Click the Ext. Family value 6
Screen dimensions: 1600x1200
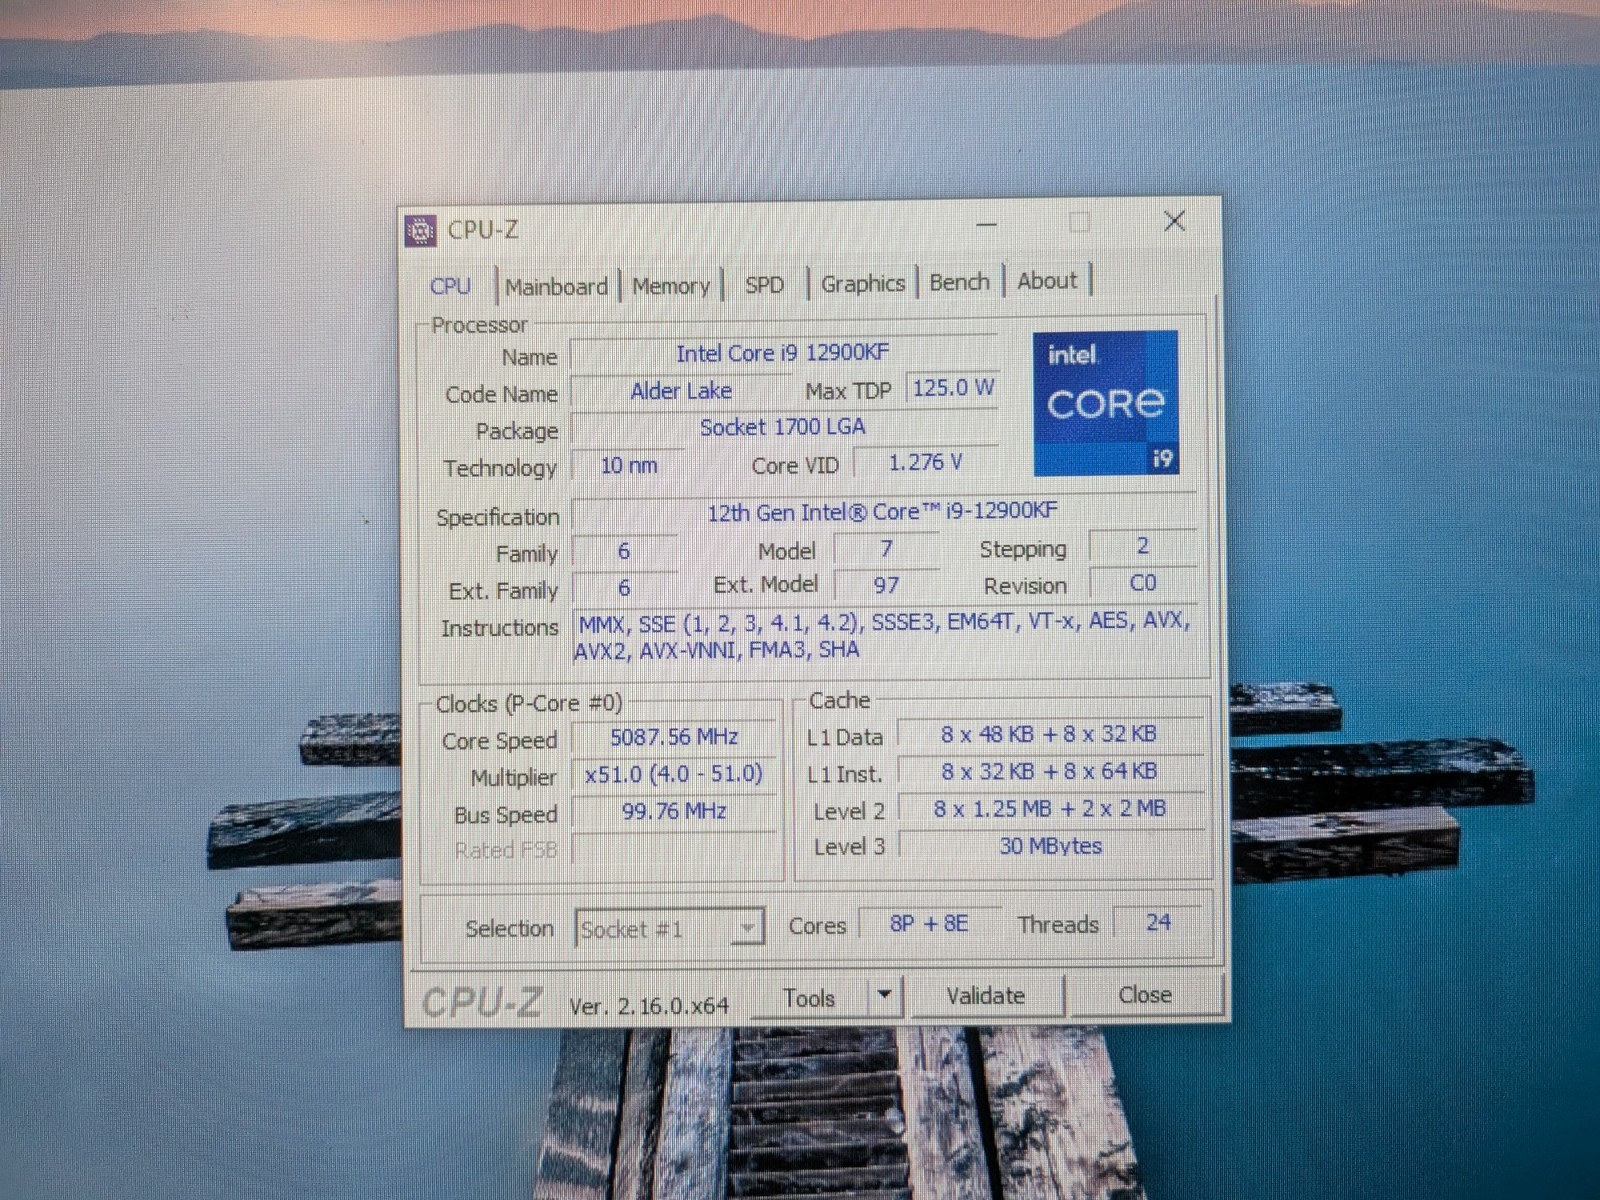(x=624, y=588)
